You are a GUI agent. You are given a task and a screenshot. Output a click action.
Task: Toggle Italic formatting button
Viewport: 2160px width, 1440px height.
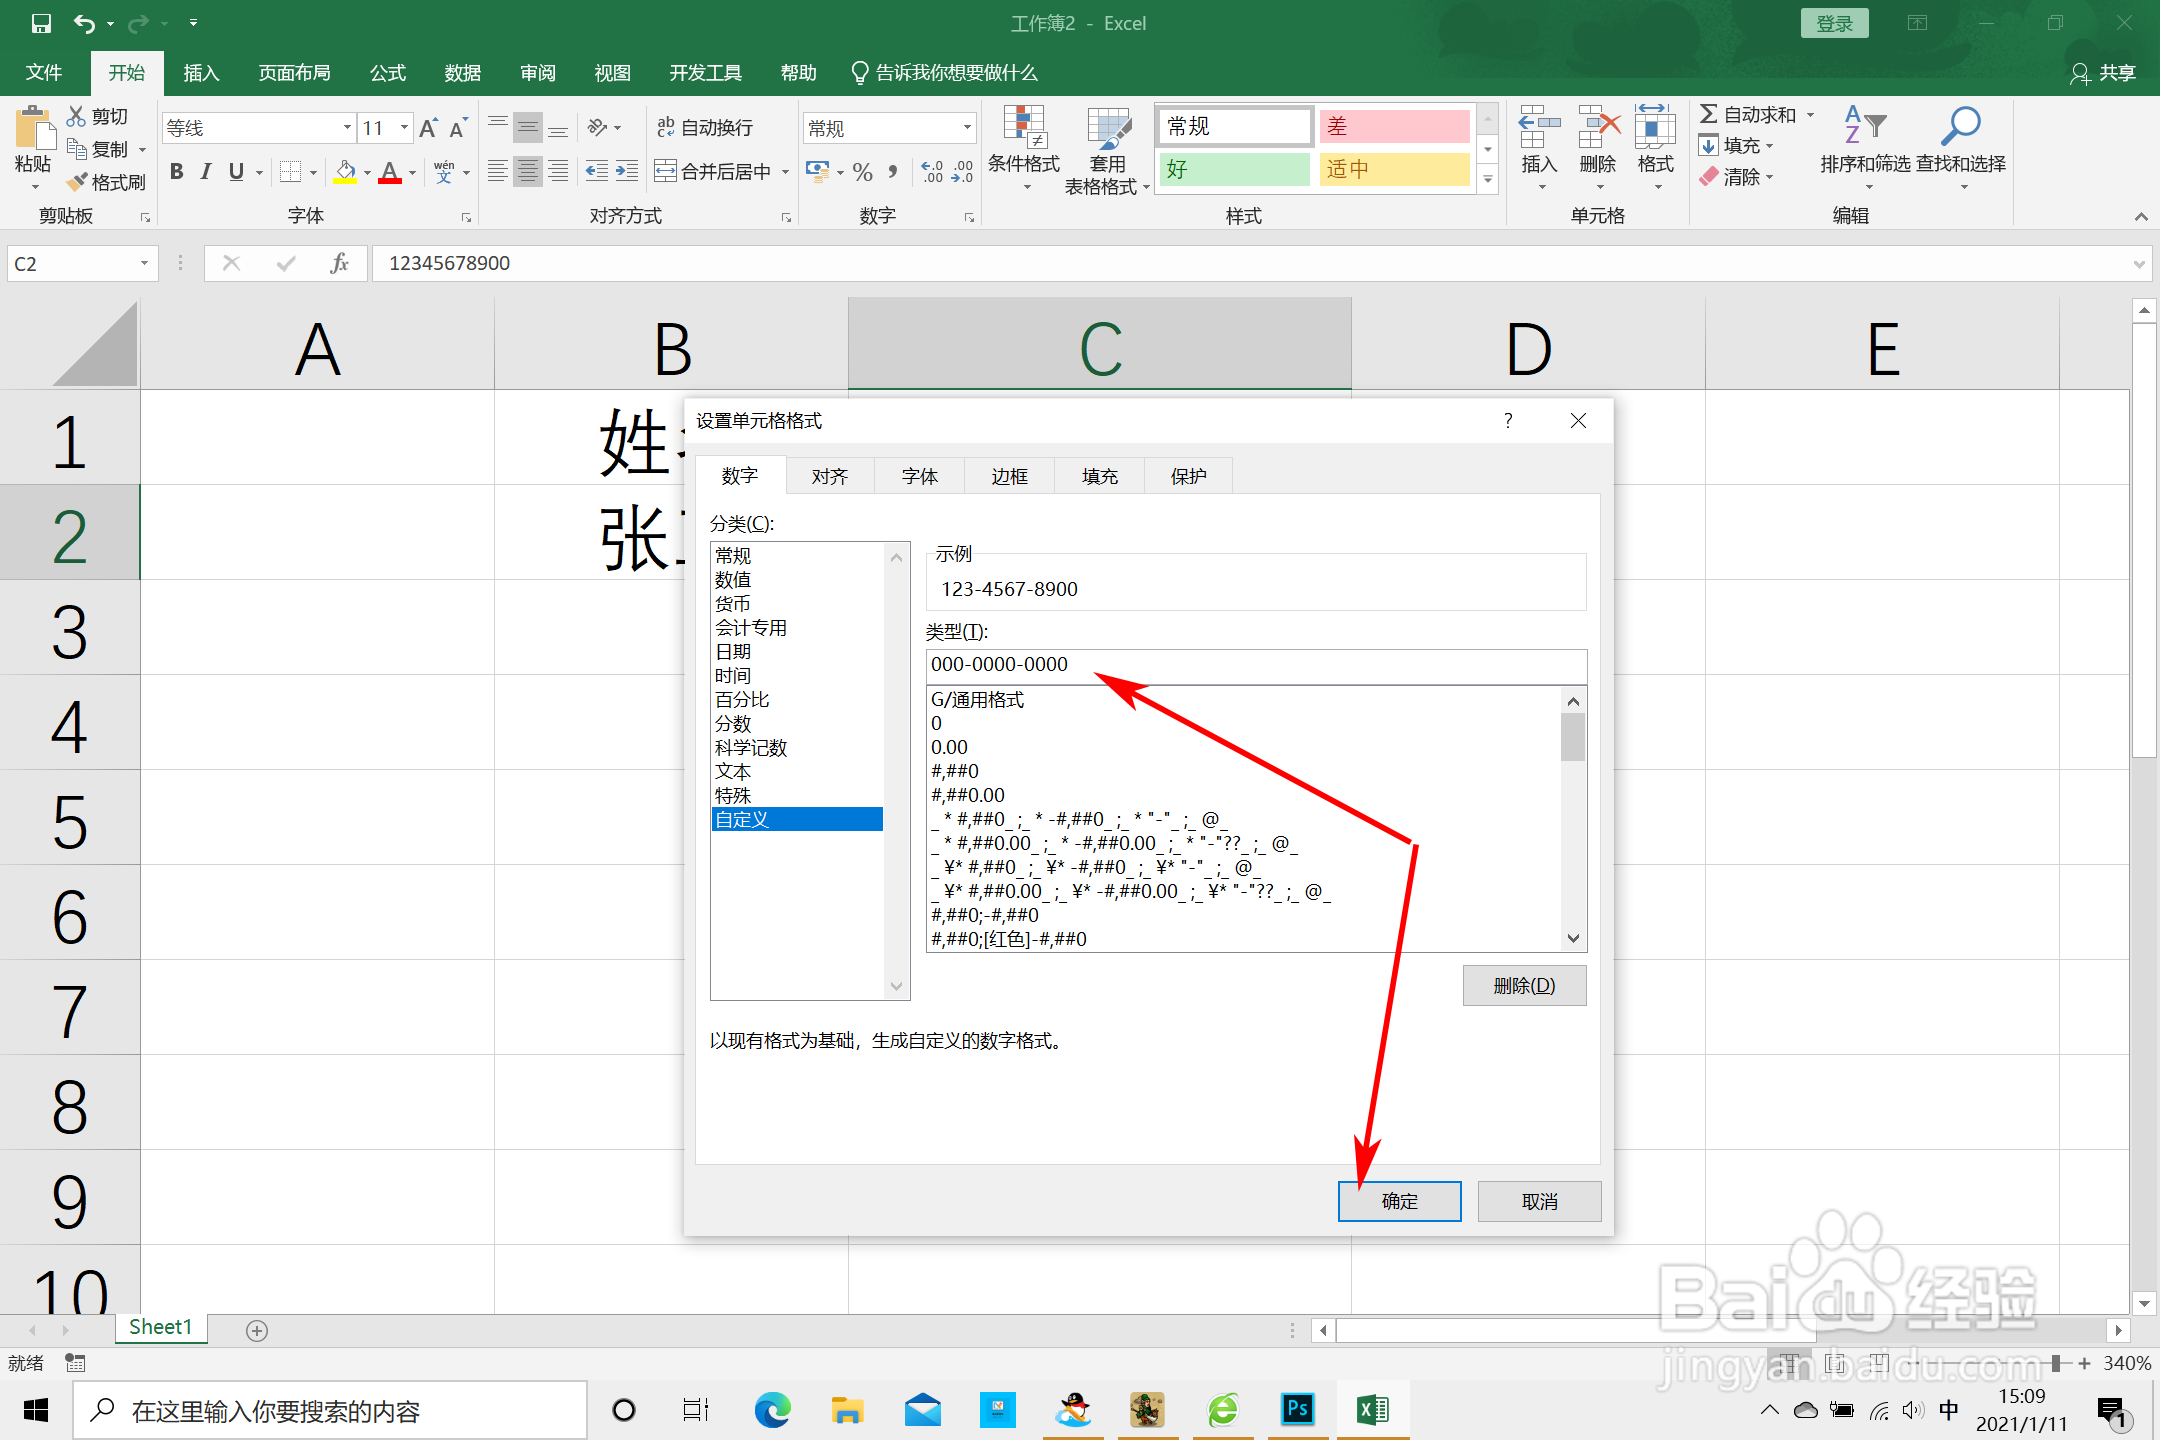coord(206,172)
